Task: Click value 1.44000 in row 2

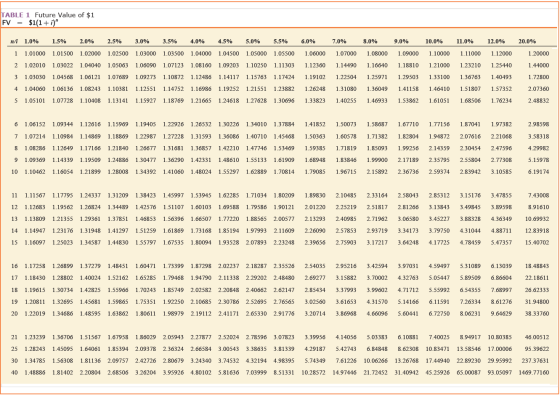Action: click(x=539, y=65)
